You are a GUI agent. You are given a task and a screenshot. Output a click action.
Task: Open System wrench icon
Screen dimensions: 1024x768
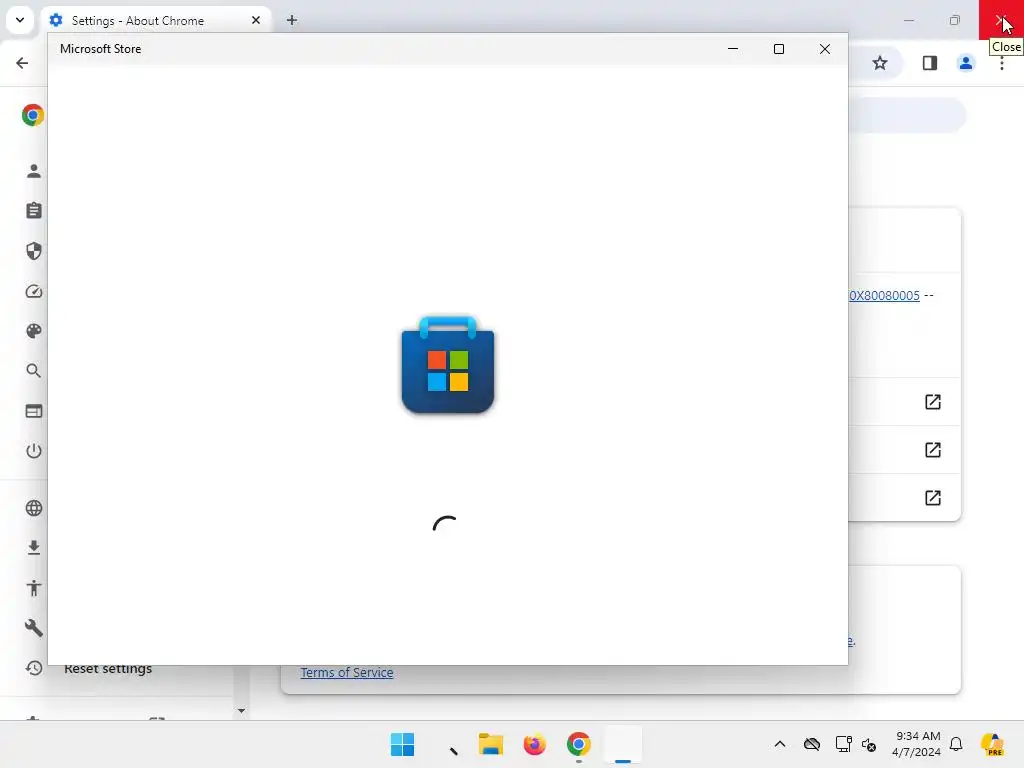pyautogui.click(x=34, y=628)
